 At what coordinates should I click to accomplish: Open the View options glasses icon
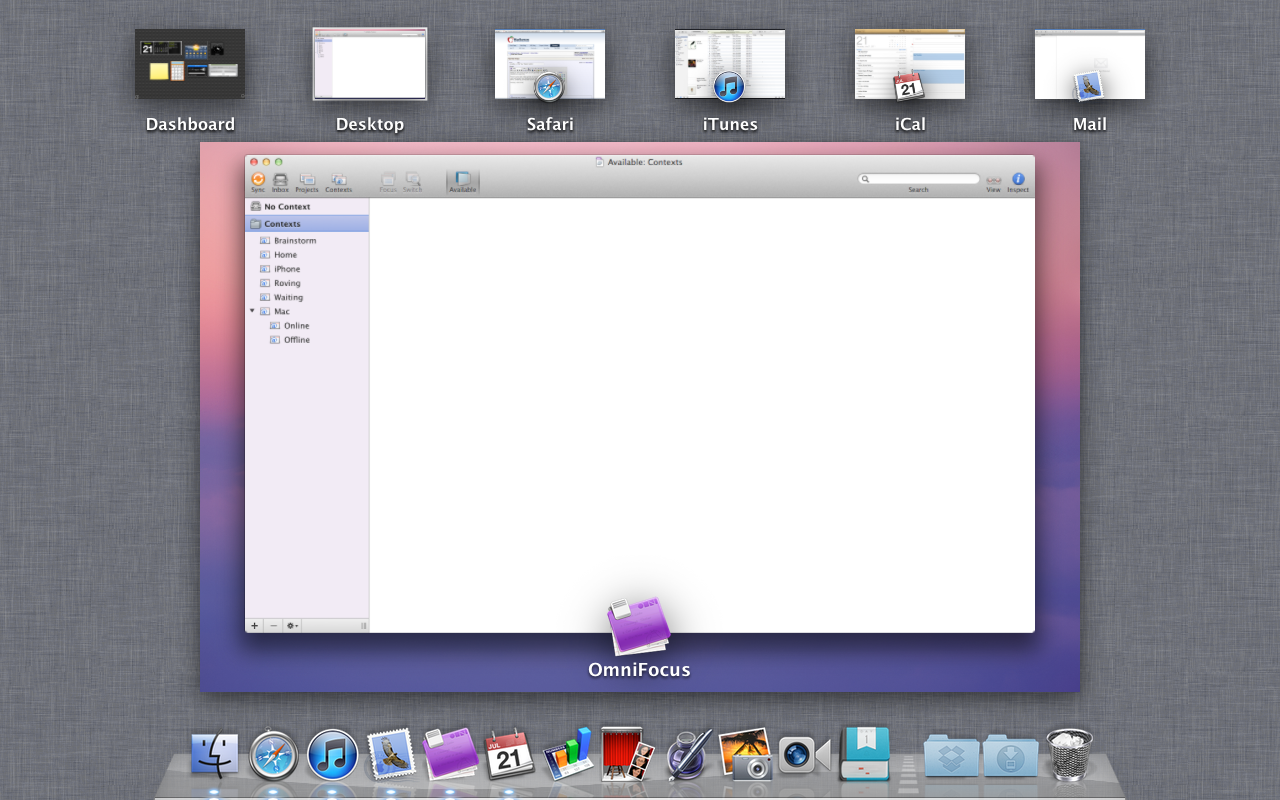pos(993,180)
